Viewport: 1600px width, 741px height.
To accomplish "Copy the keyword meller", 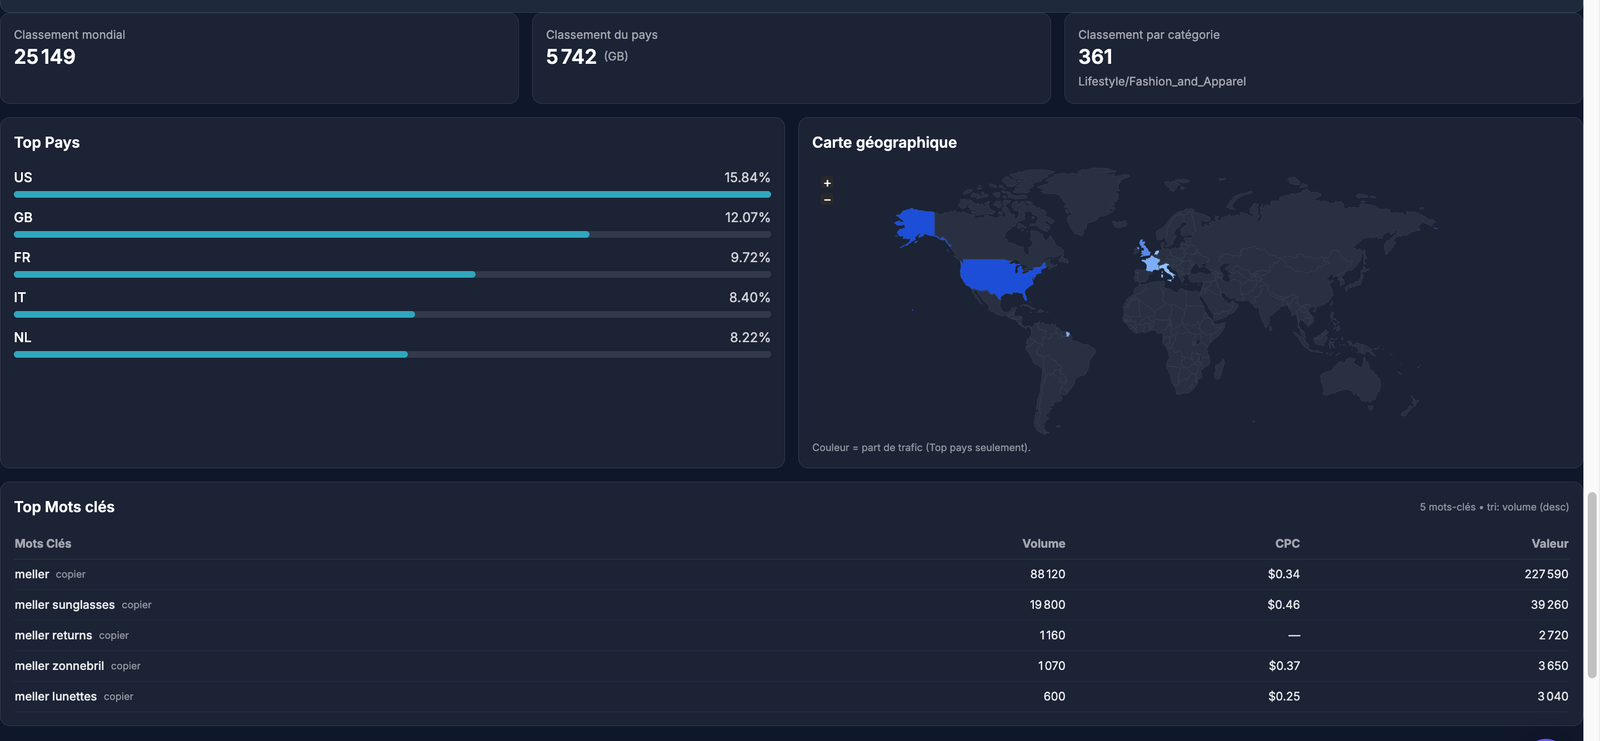I will click(x=70, y=574).
